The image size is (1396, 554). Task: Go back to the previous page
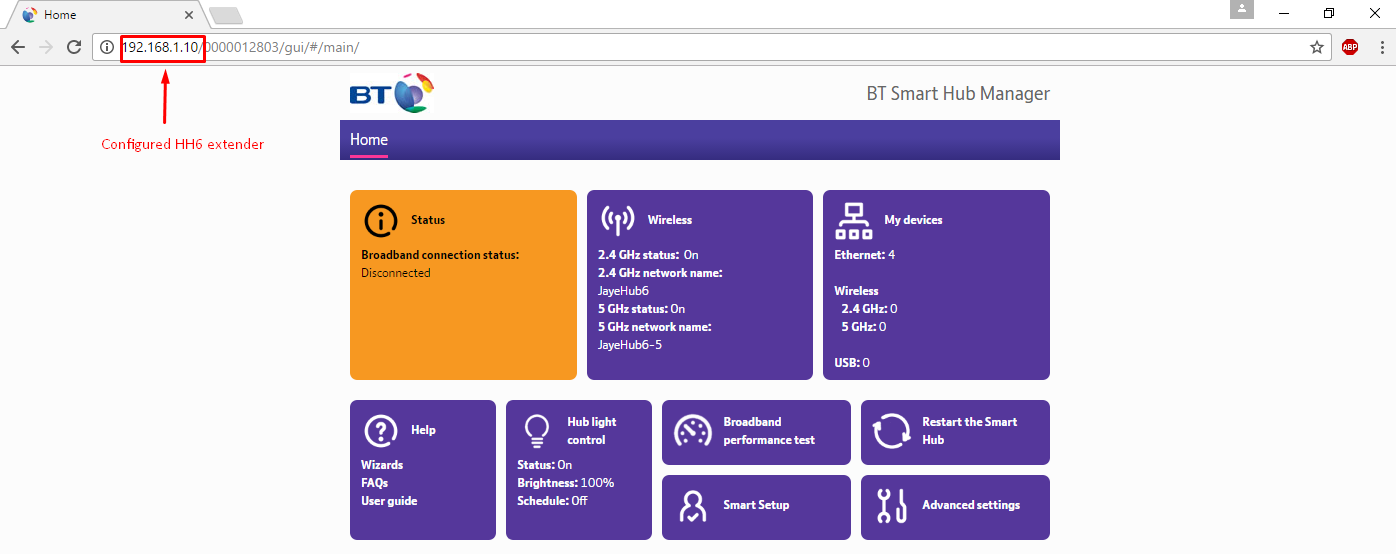tap(18, 47)
